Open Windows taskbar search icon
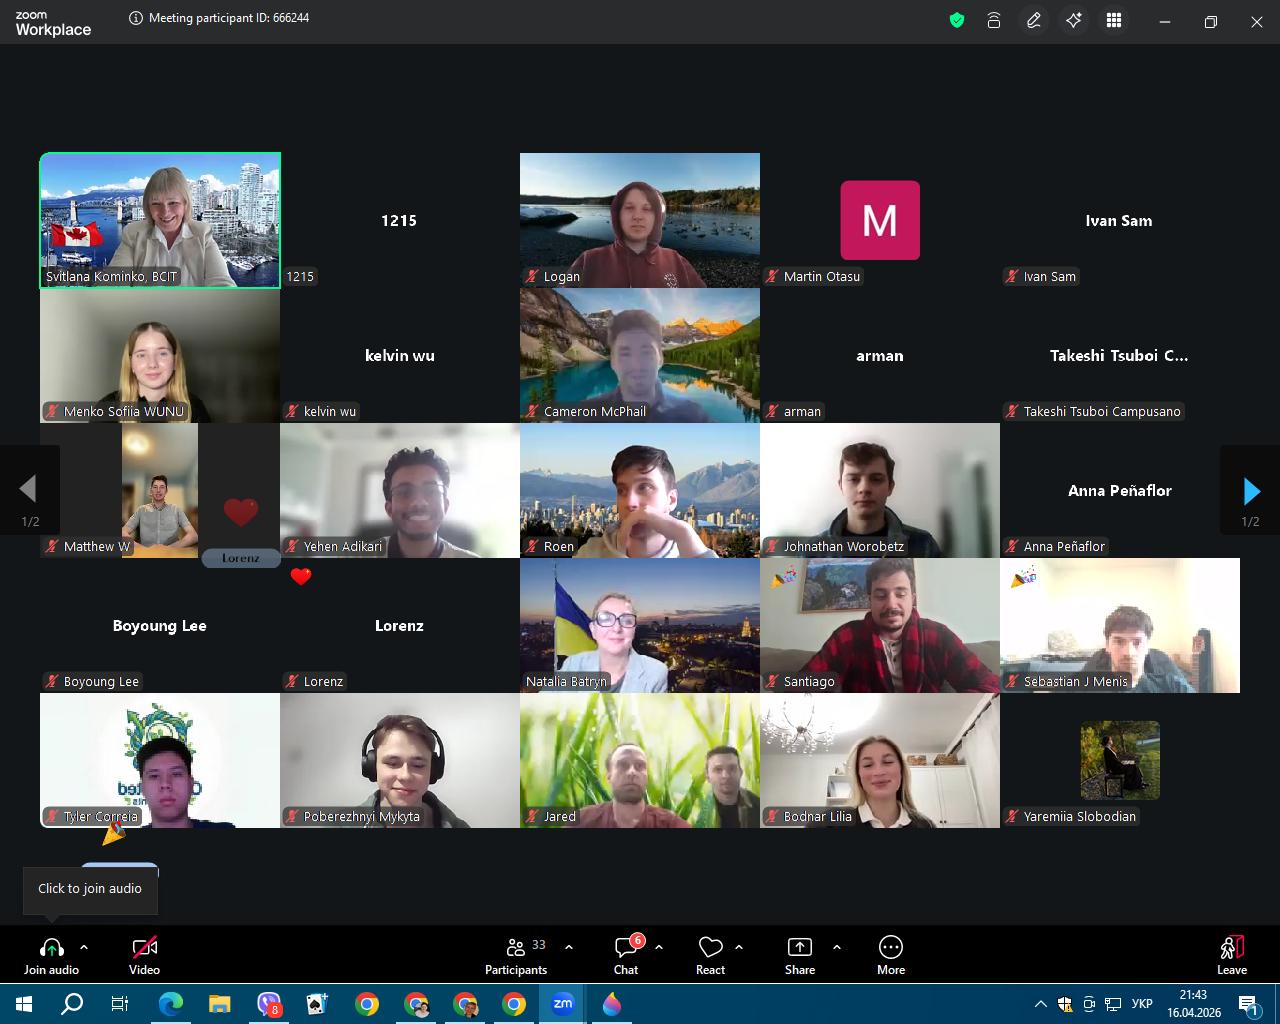Screen dimensions: 1280x1024 pyautogui.click(x=72, y=1004)
